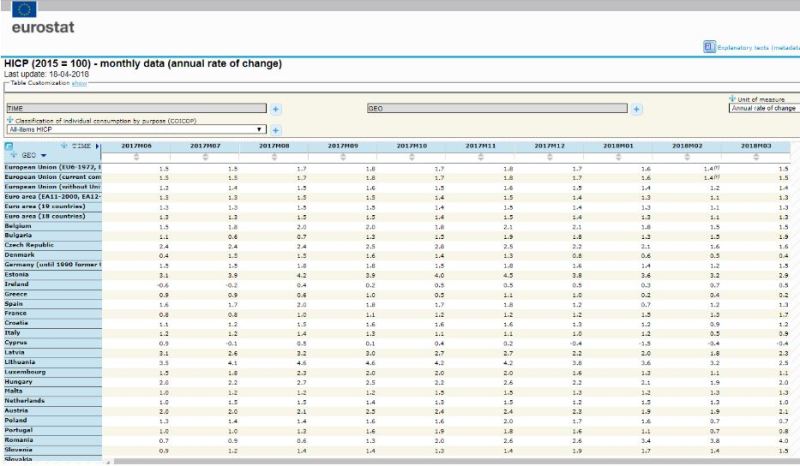
Task: Click the plus button beside the GEO field
Action: [636, 108]
